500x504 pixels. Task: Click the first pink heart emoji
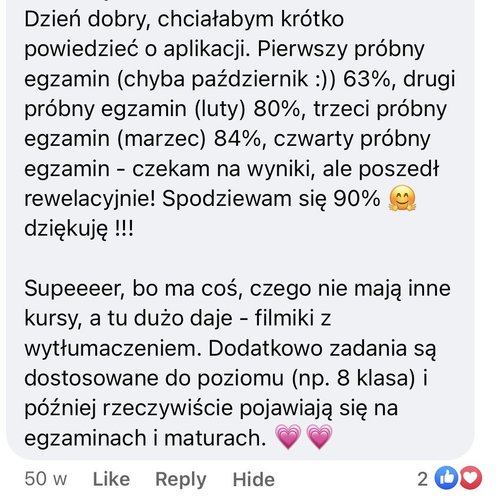coord(288,437)
